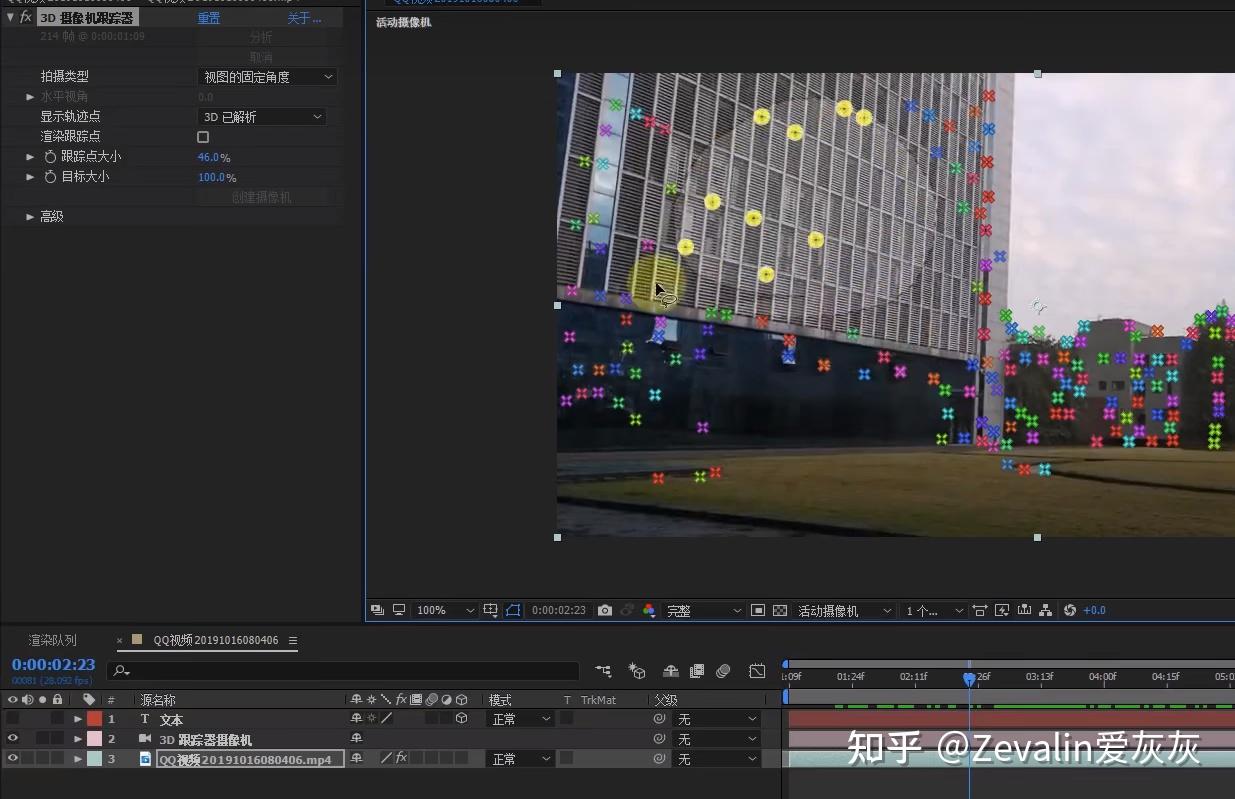This screenshot has height=799, width=1235.
Task: Toggle the transparency grid icon
Action: pos(780,610)
